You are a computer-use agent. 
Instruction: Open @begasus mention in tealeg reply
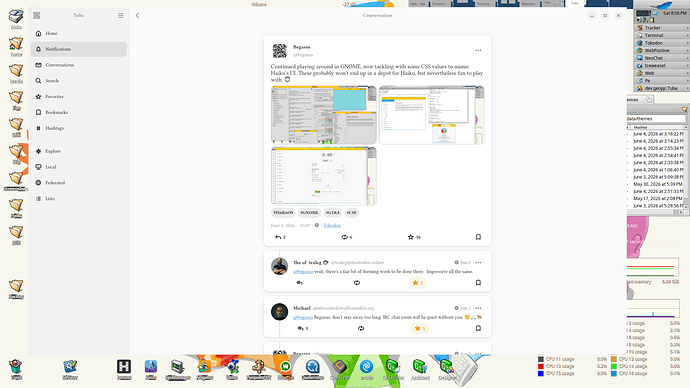303,272
